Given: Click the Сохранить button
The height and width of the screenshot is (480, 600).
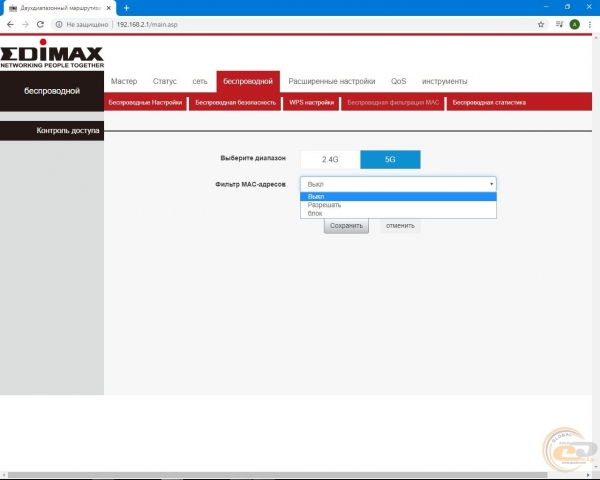Looking at the screenshot, I should coord(346,225).
